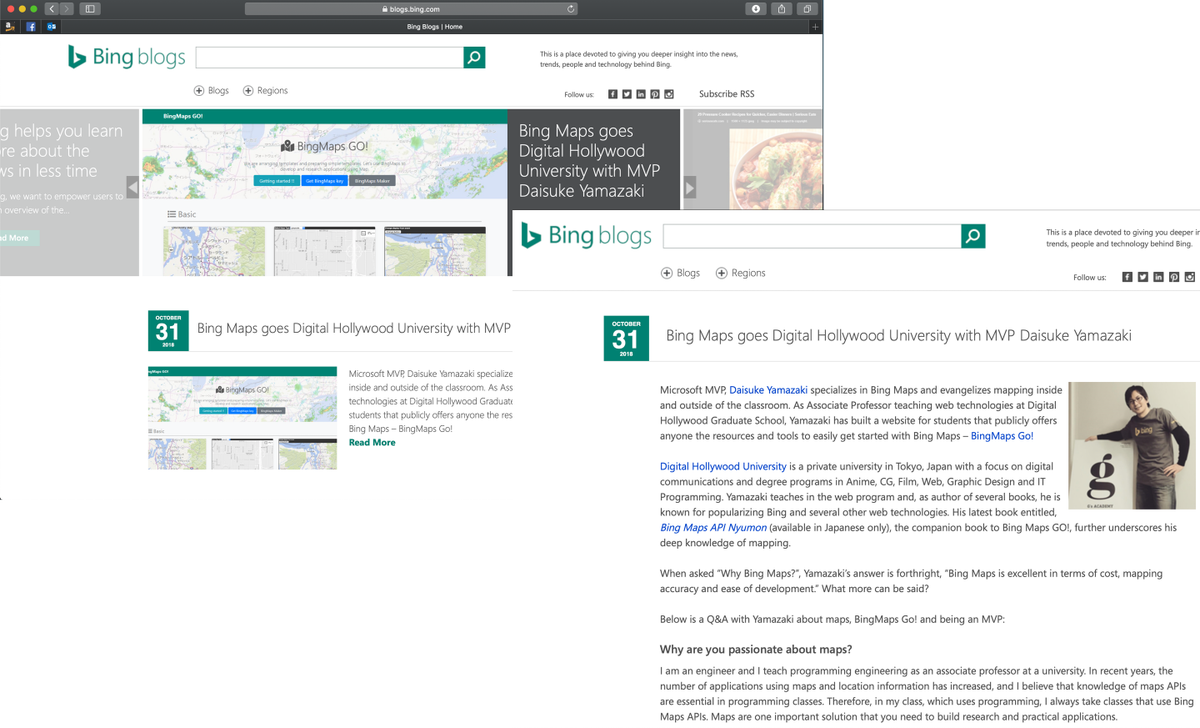Open Pinterest follow icon in Safari window
This screenshot has width=1200, height=728.
coord(655,94)
